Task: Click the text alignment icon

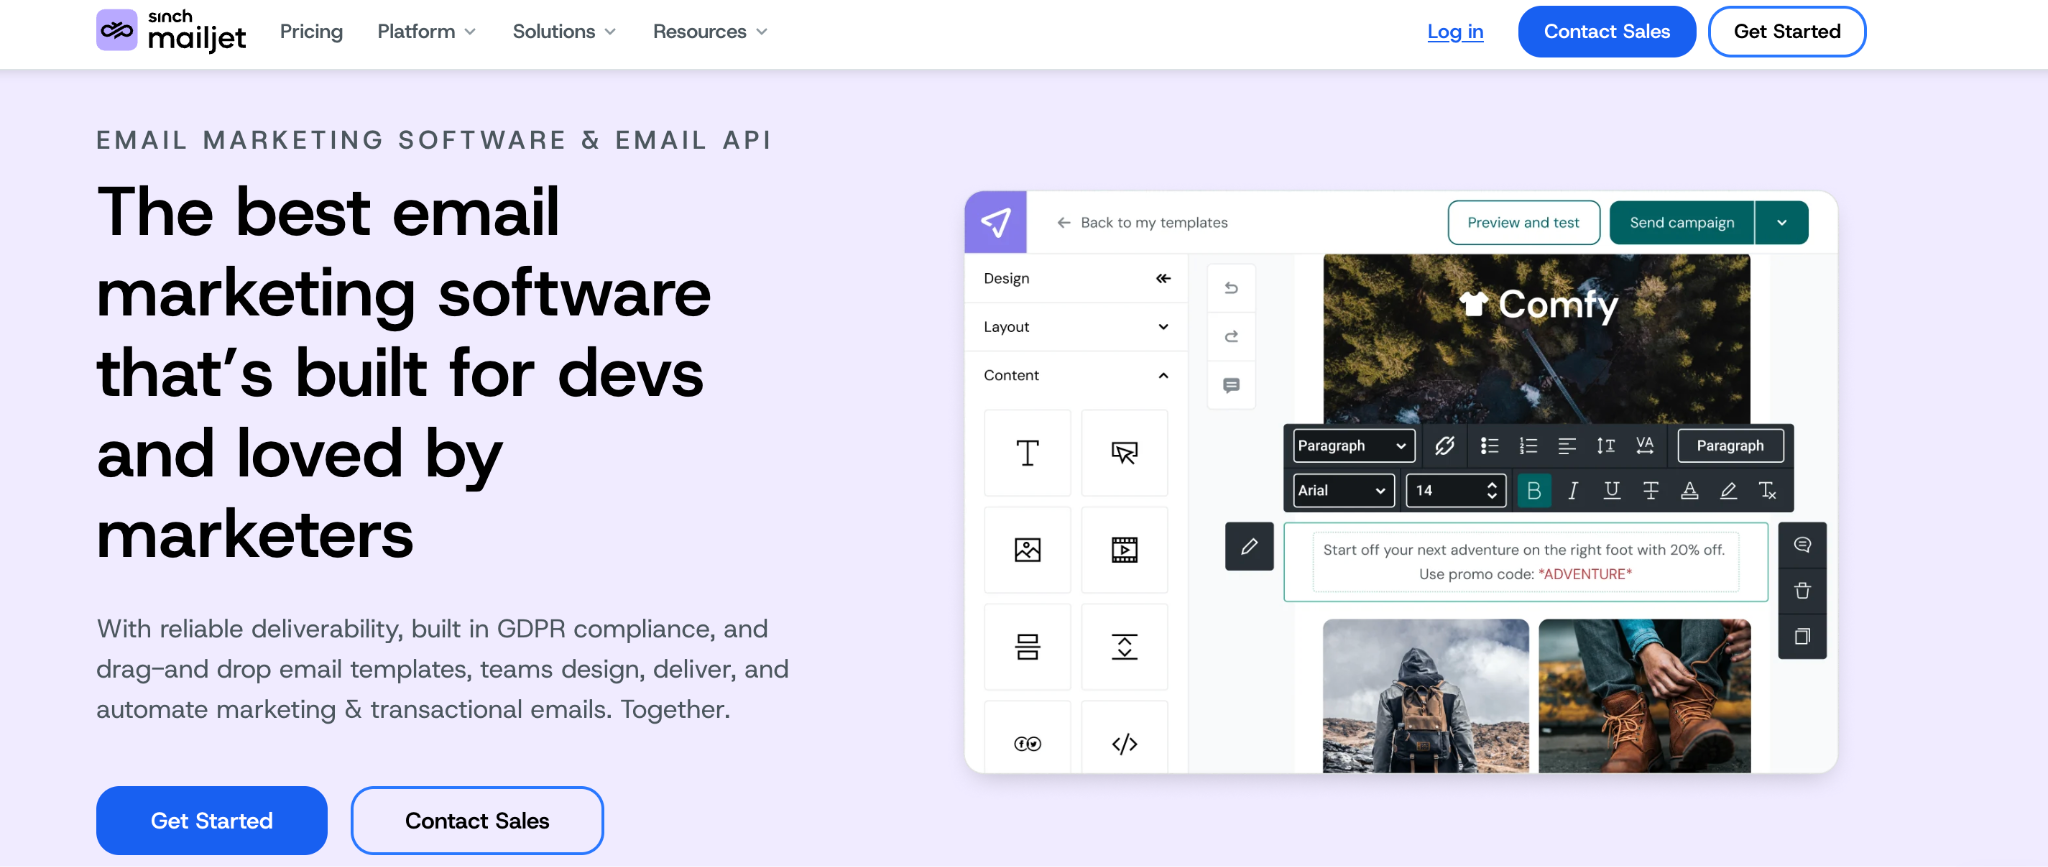Action: [x=1567, y=446]
